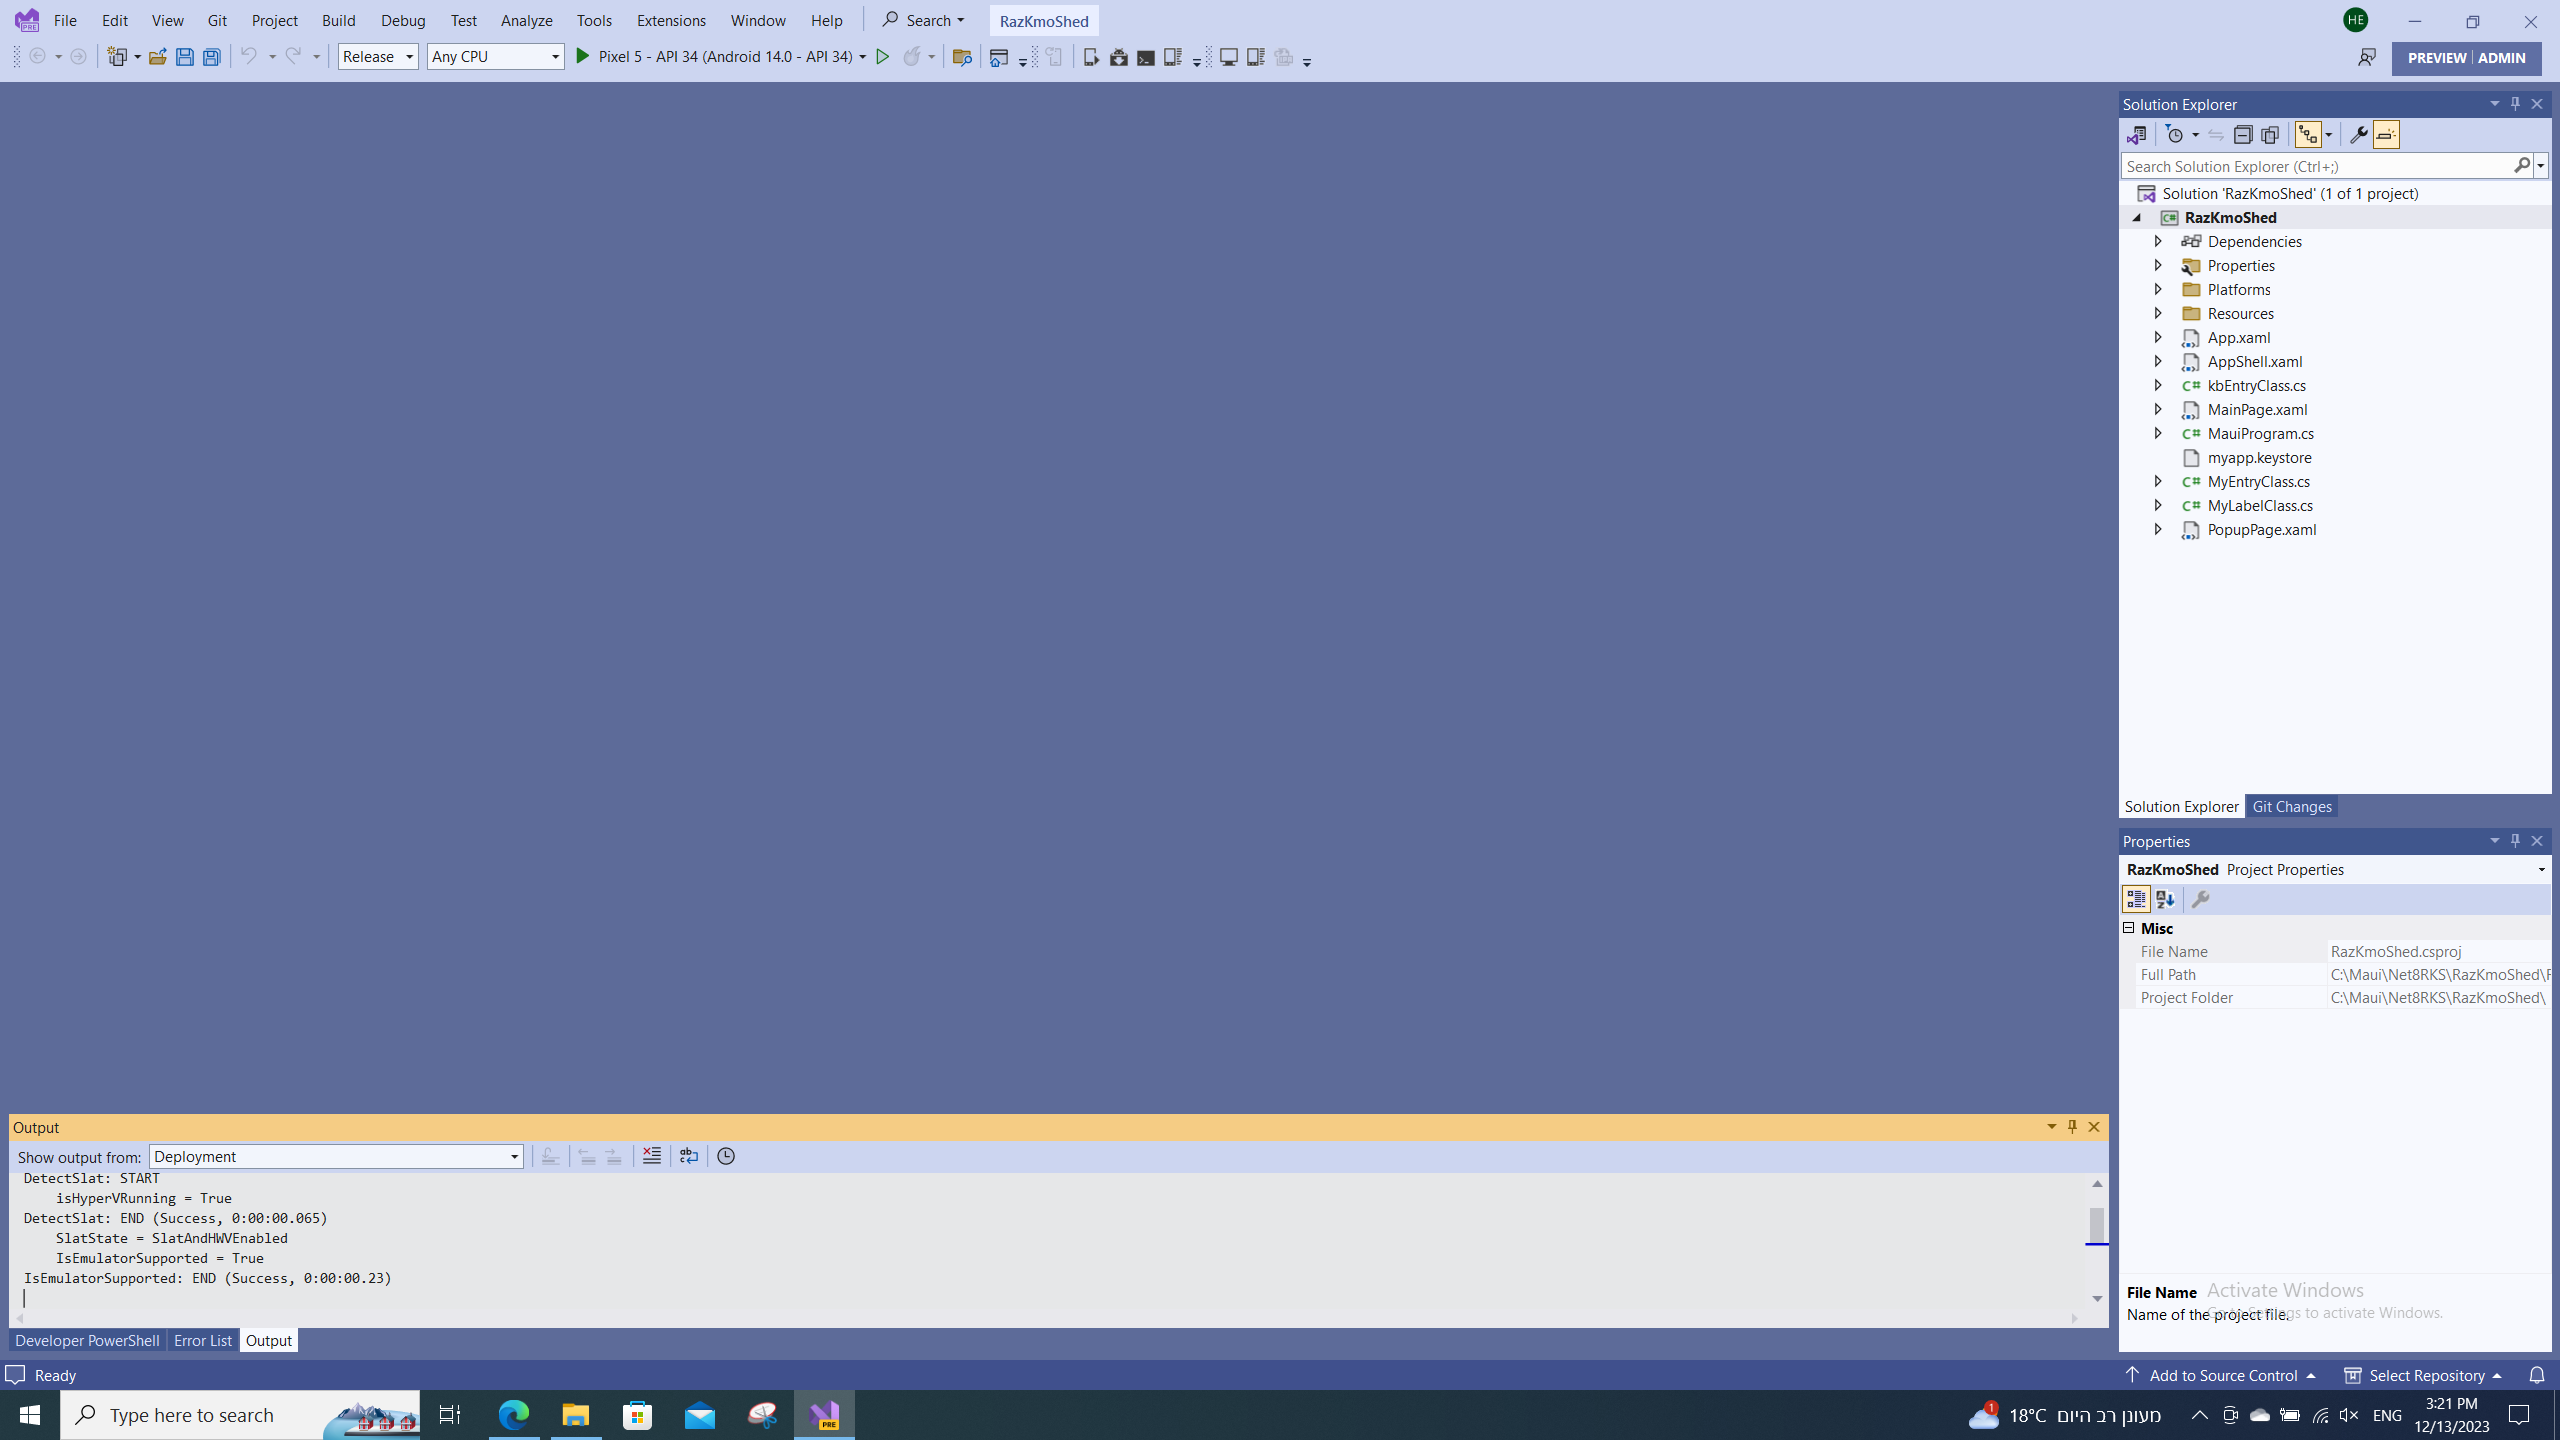Switch to the Error List tab
The width and height of the screenshot is (2560, 1440).
(202, 1340)
